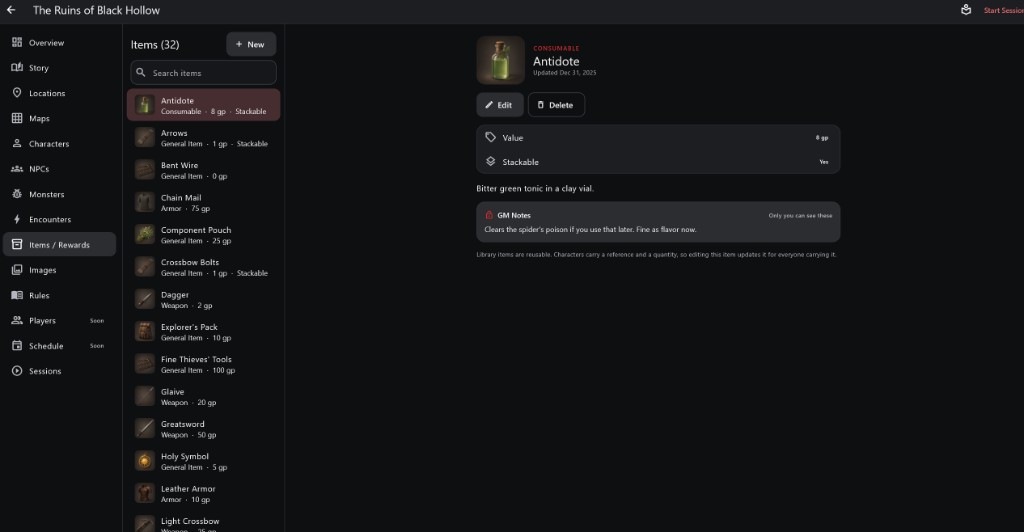The height and width of the screenshot is (532, 1024).
Task: Click the Overview dashboard icon
Action: pyautogui.click(x=17, y=42)
